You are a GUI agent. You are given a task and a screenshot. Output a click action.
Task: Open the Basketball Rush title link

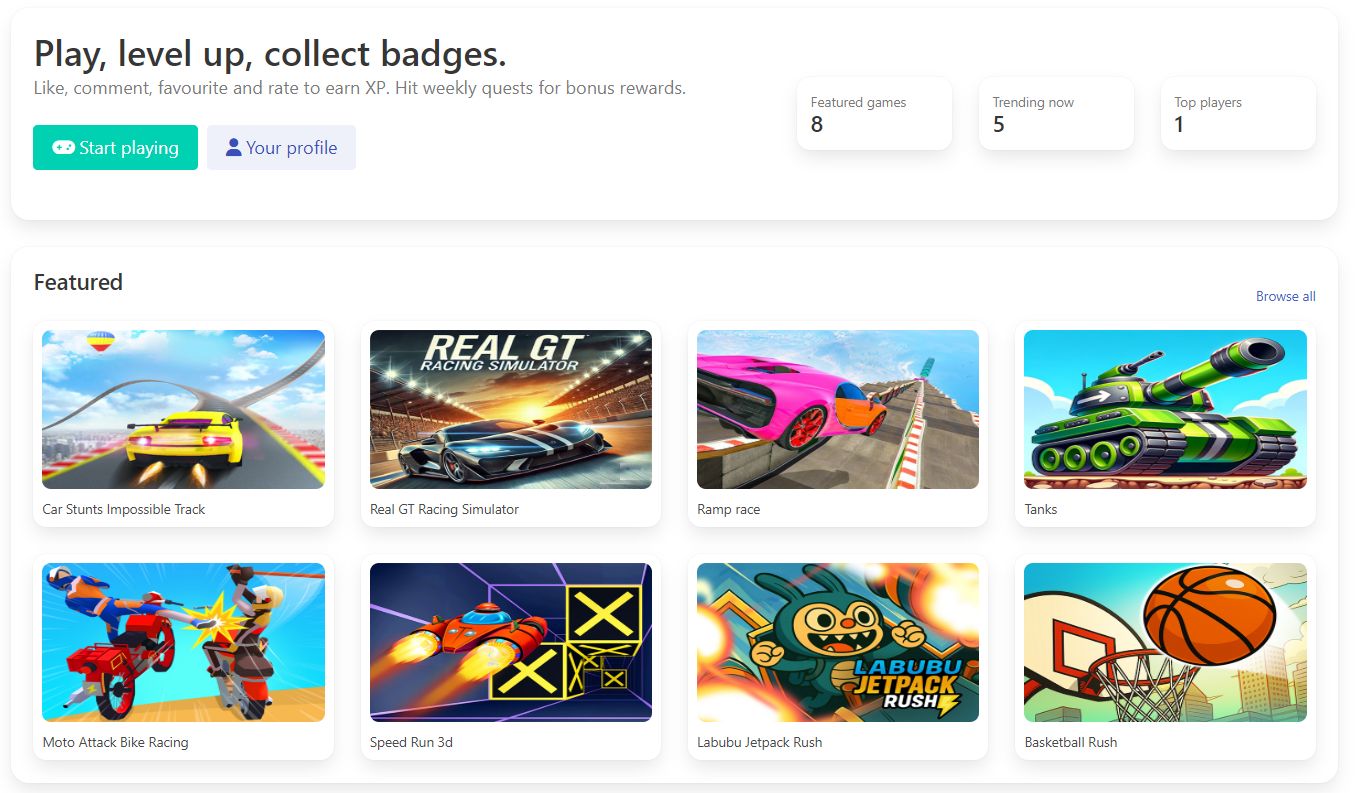point(1071,742)
